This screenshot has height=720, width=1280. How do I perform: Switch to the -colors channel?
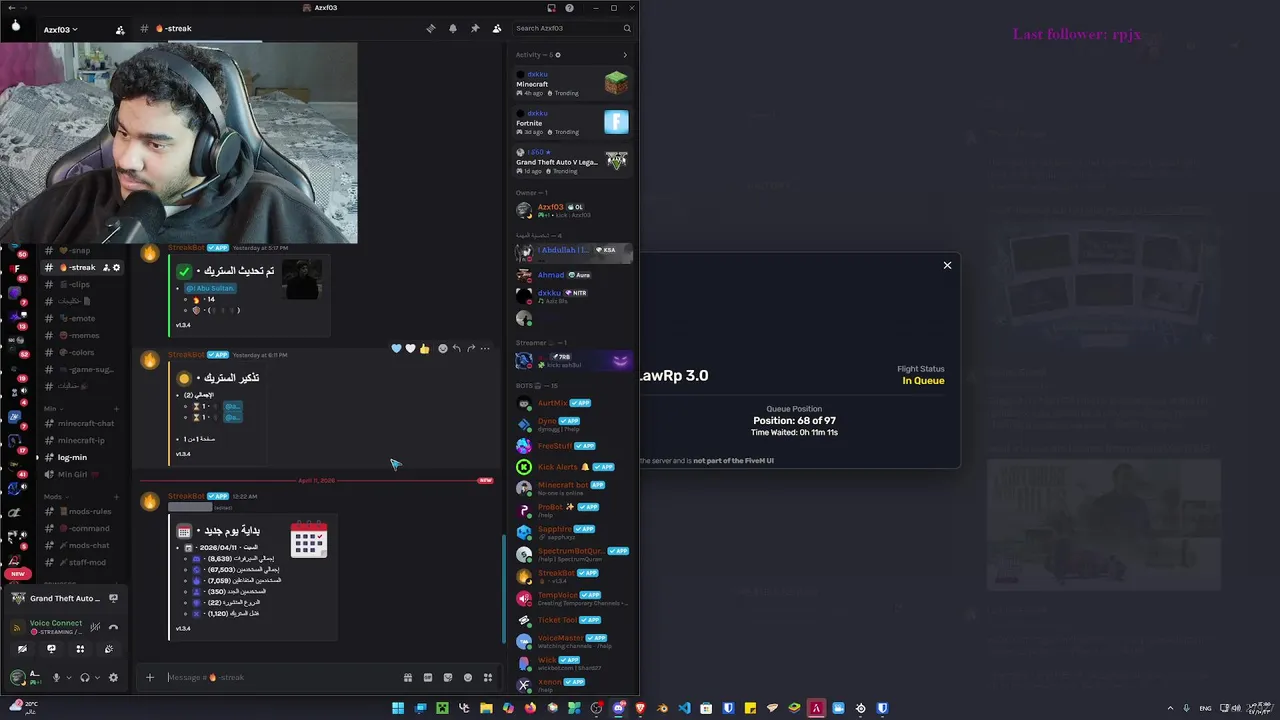click(x=83, y=352)
